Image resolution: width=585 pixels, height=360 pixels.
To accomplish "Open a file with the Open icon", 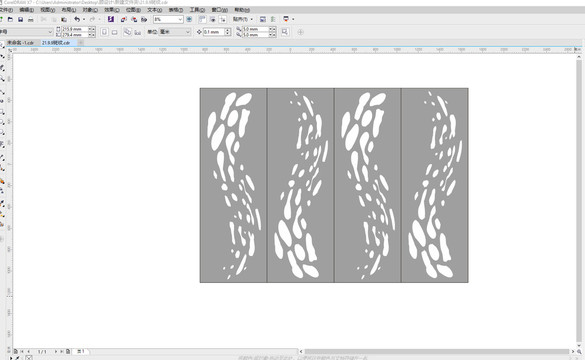I will pyautogui.click(x=10, y=19).
